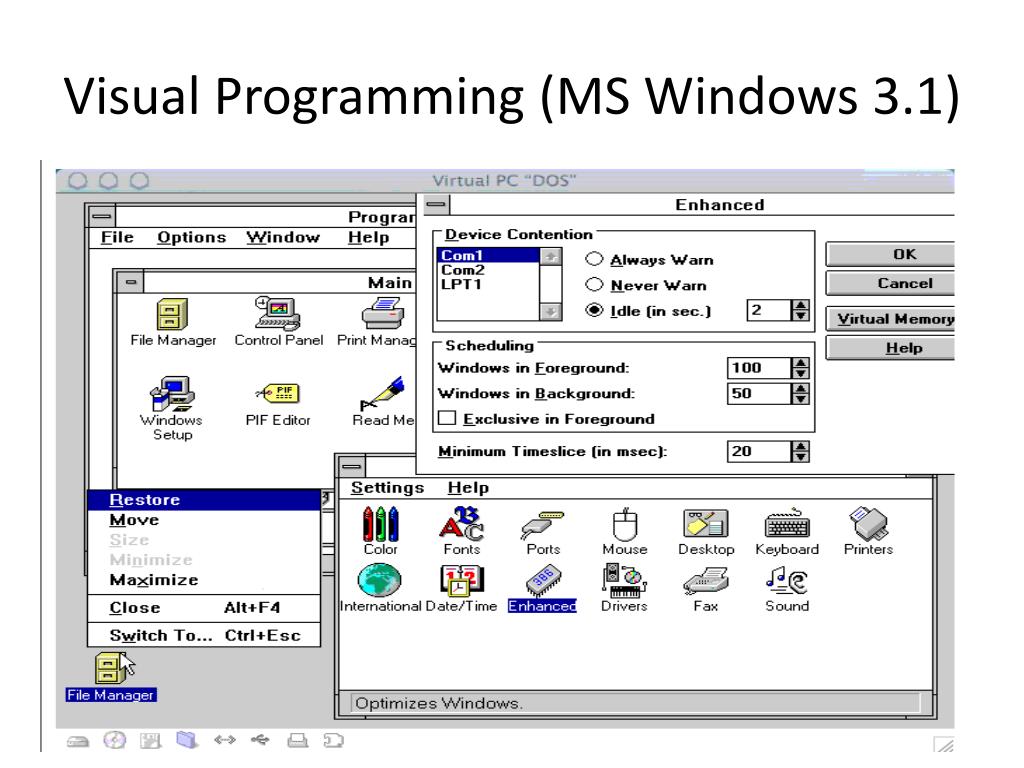Open File menu in Program Manager
Viewport: 1024px width, 768px height.
[117, 237]
